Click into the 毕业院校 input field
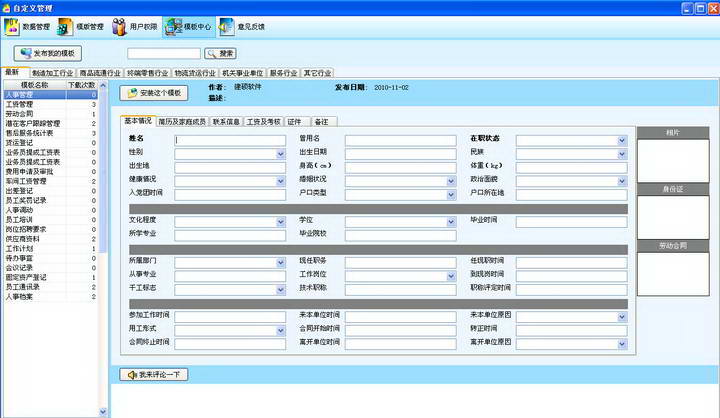The image size is (720, 418). (x=400, y=236)
